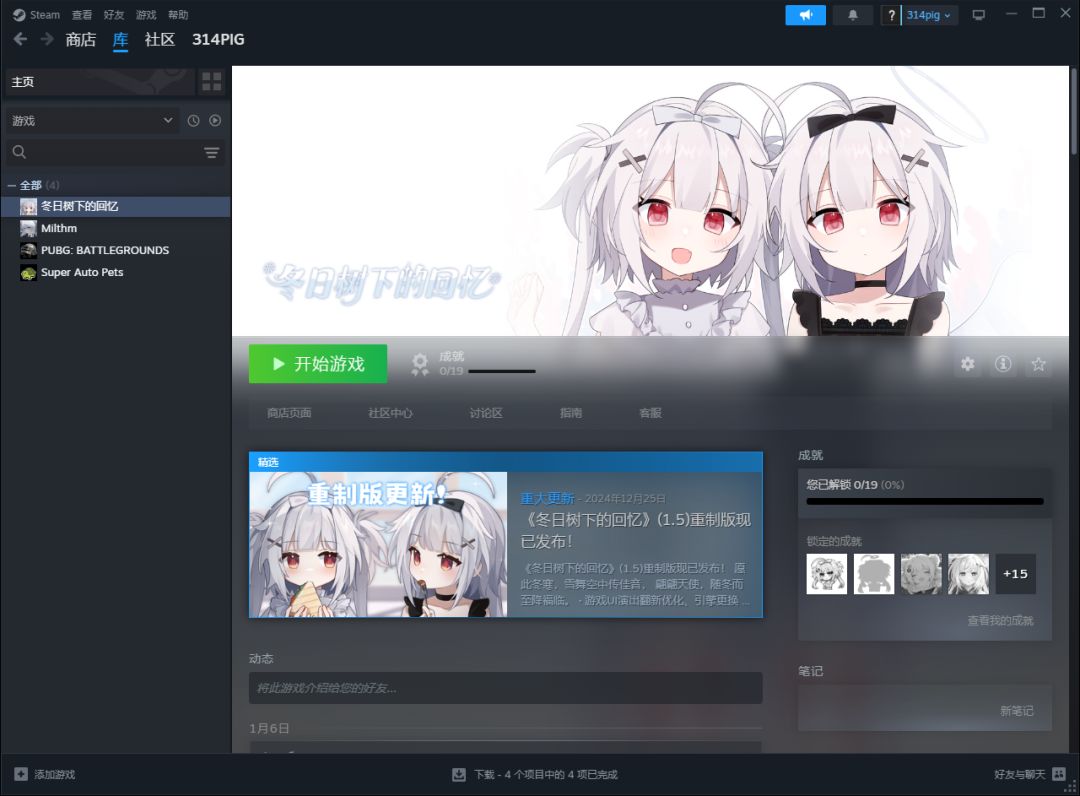The image size is (1080, 796).
Task: Show game info icon
Action: pos(1003,364)
